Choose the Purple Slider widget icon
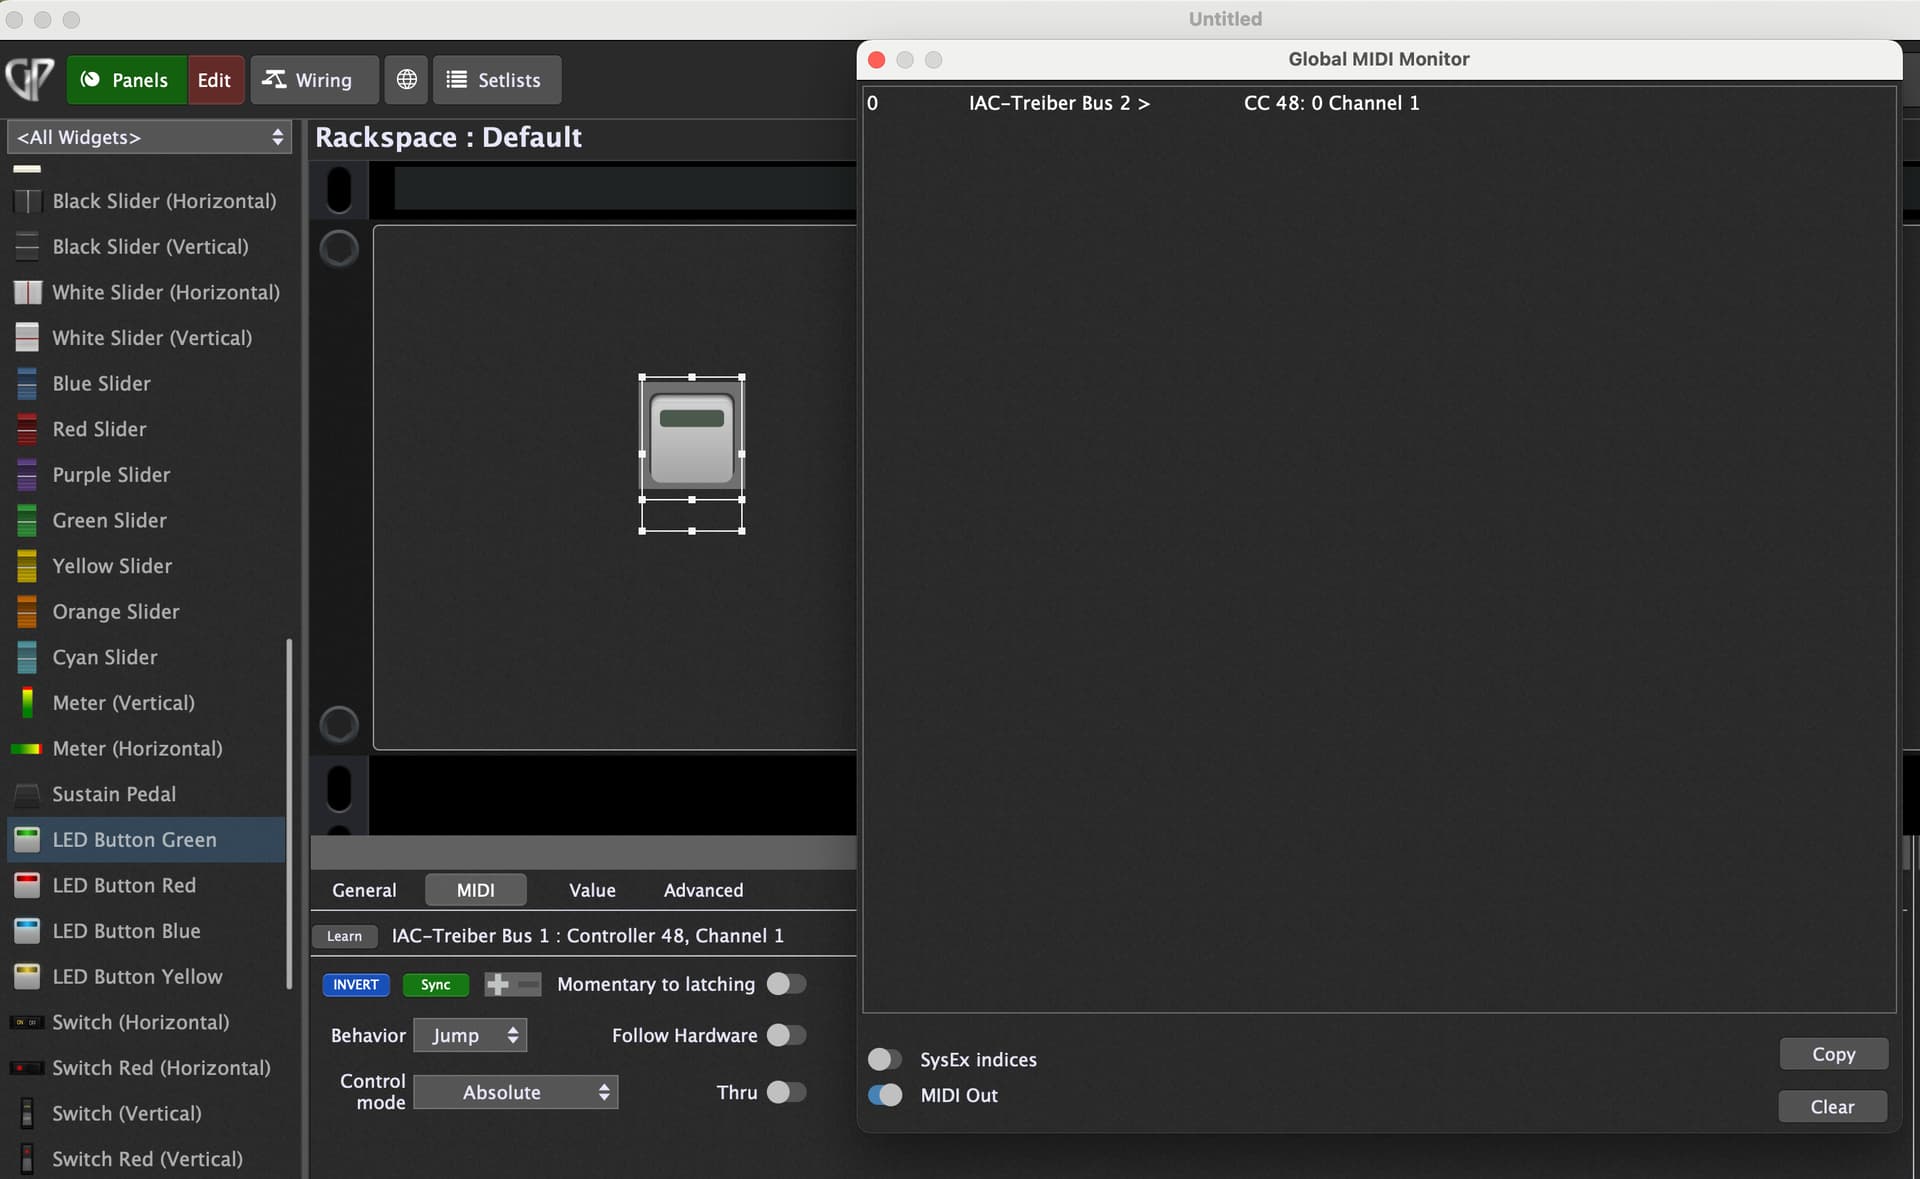The width and height of the screenshot is (1920, 1179). [x=27, y=475]
